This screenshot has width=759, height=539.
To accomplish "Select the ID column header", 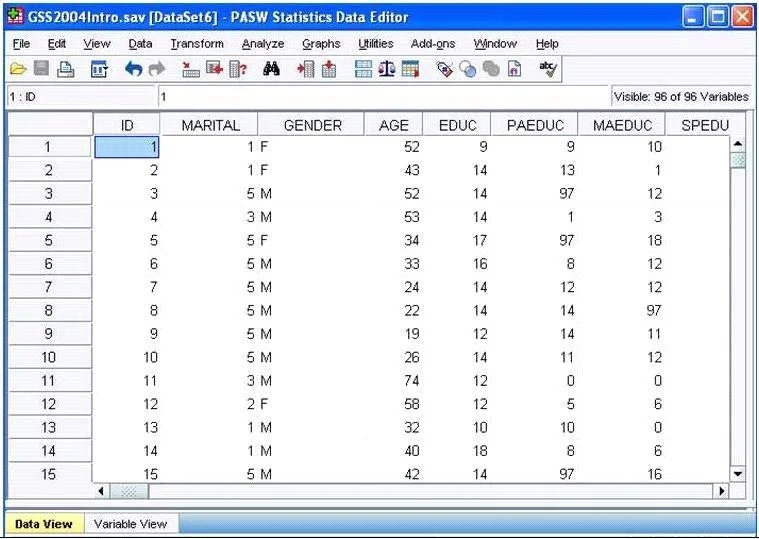I will pos(126,125).
